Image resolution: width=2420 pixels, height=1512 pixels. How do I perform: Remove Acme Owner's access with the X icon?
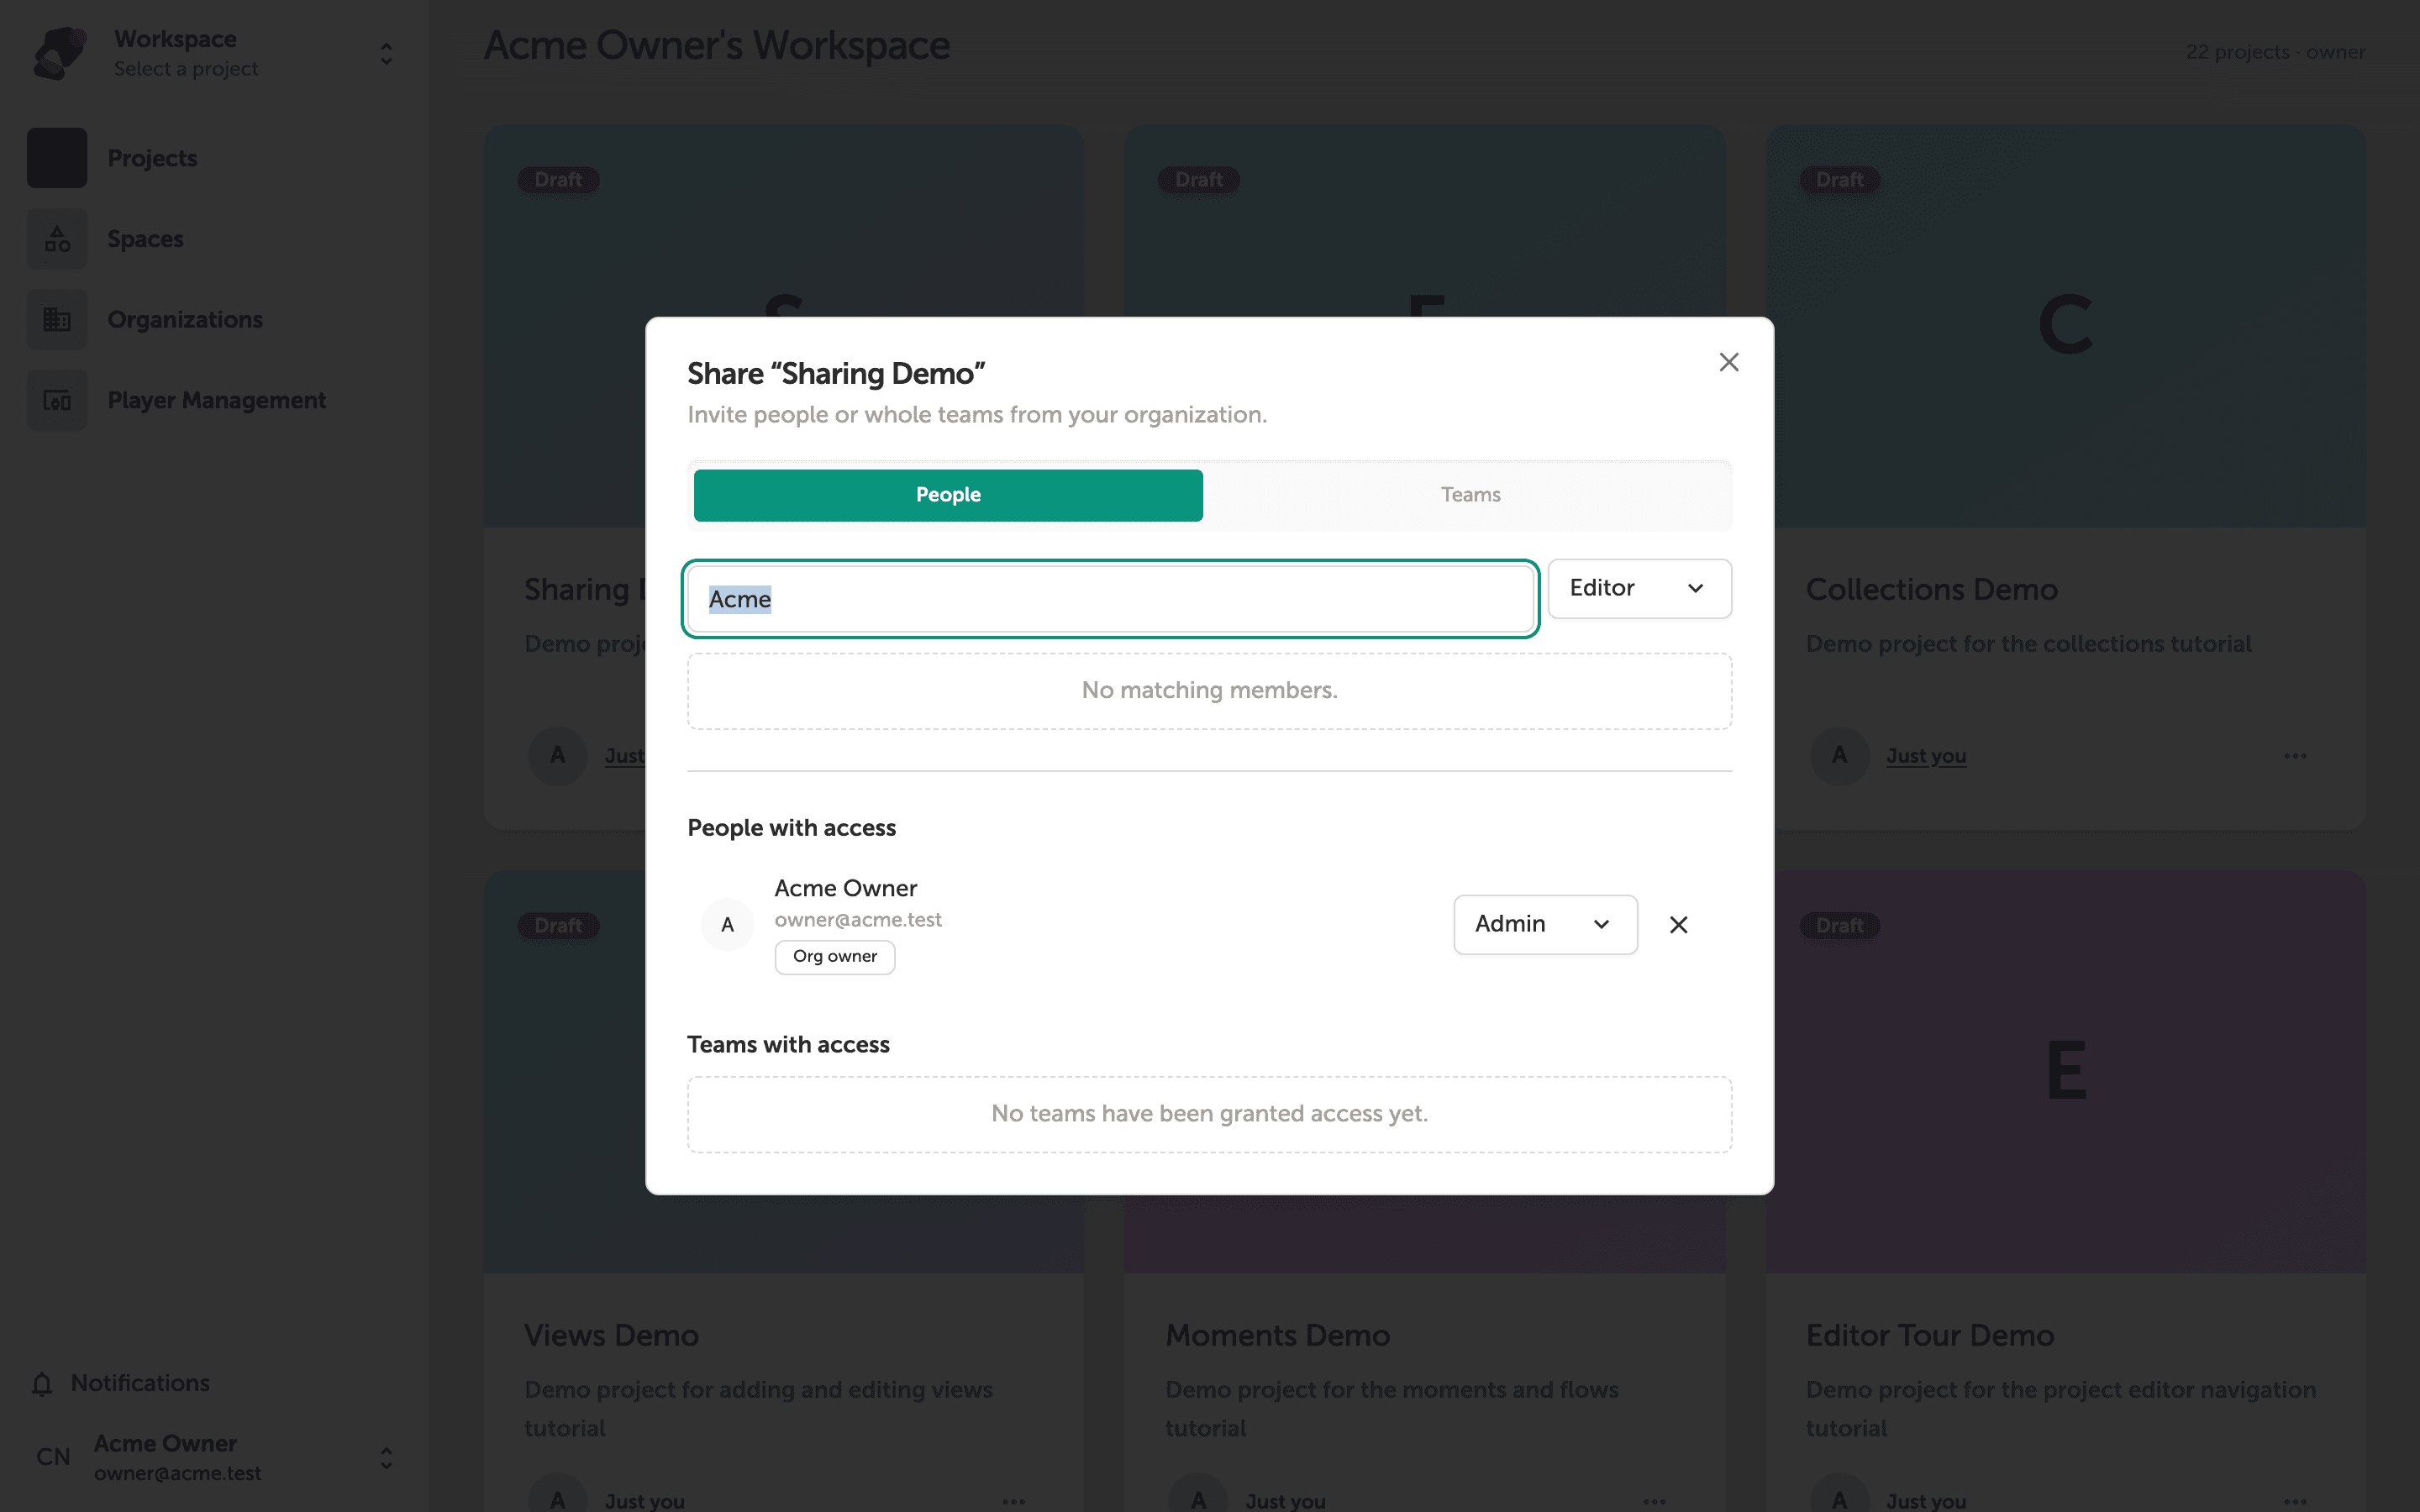coord(1678,925)
